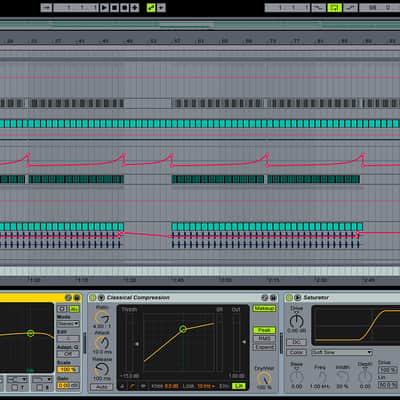The width and height of the screenshot is (400, 400).
Task: Click the compressor Thresh slider handle
Action: pos(137,344)
